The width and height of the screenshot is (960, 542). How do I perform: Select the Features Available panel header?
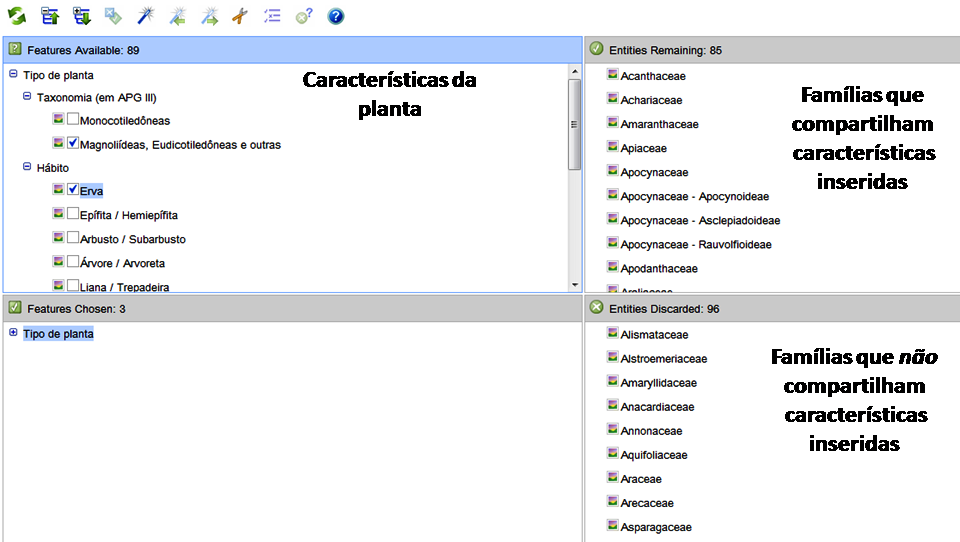tap(293, 50)
